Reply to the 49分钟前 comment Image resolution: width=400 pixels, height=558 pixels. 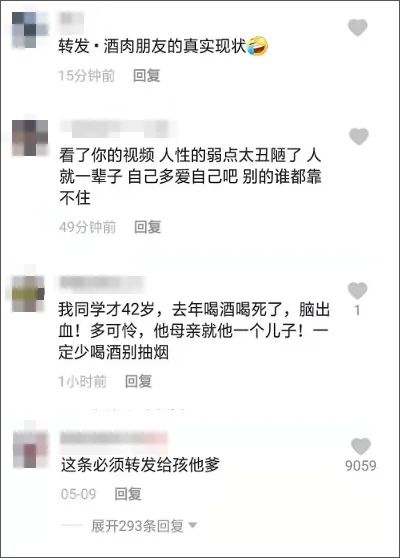pos(148,227)
